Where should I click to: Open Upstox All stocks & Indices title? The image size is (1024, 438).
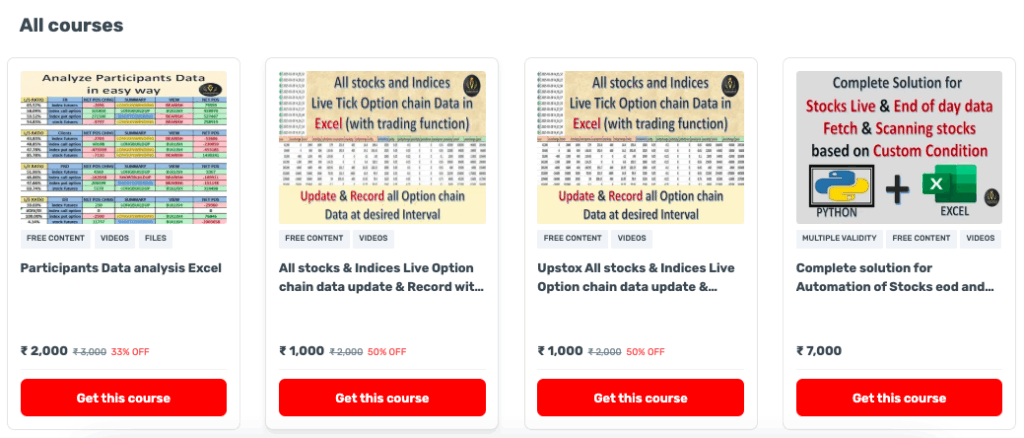click(x=636, y=277)
